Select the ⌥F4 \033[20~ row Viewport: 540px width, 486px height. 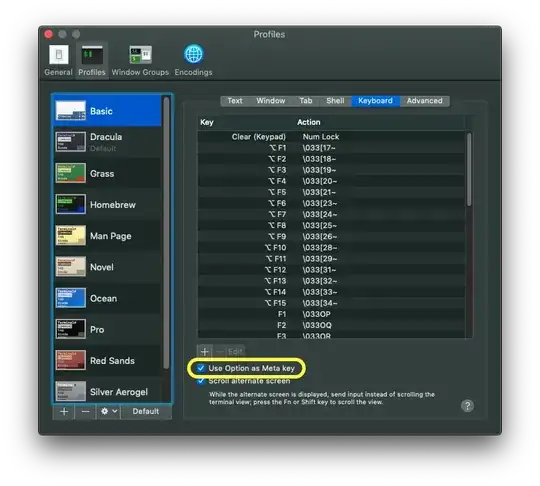tap(331, 181)
